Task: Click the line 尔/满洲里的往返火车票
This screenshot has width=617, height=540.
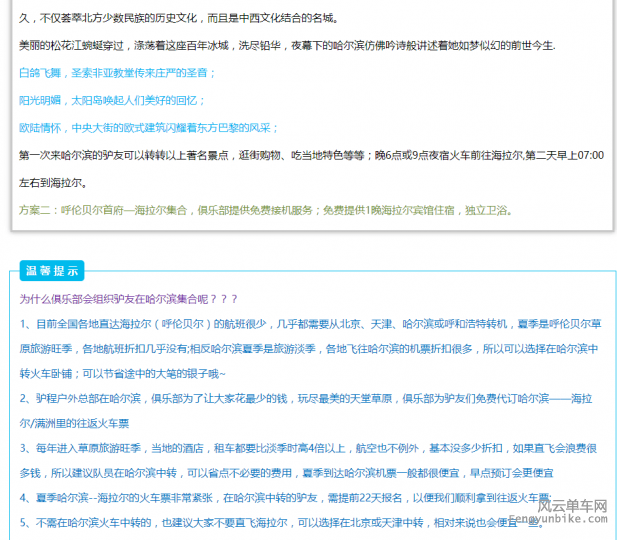Action: (x=75, y=423)
